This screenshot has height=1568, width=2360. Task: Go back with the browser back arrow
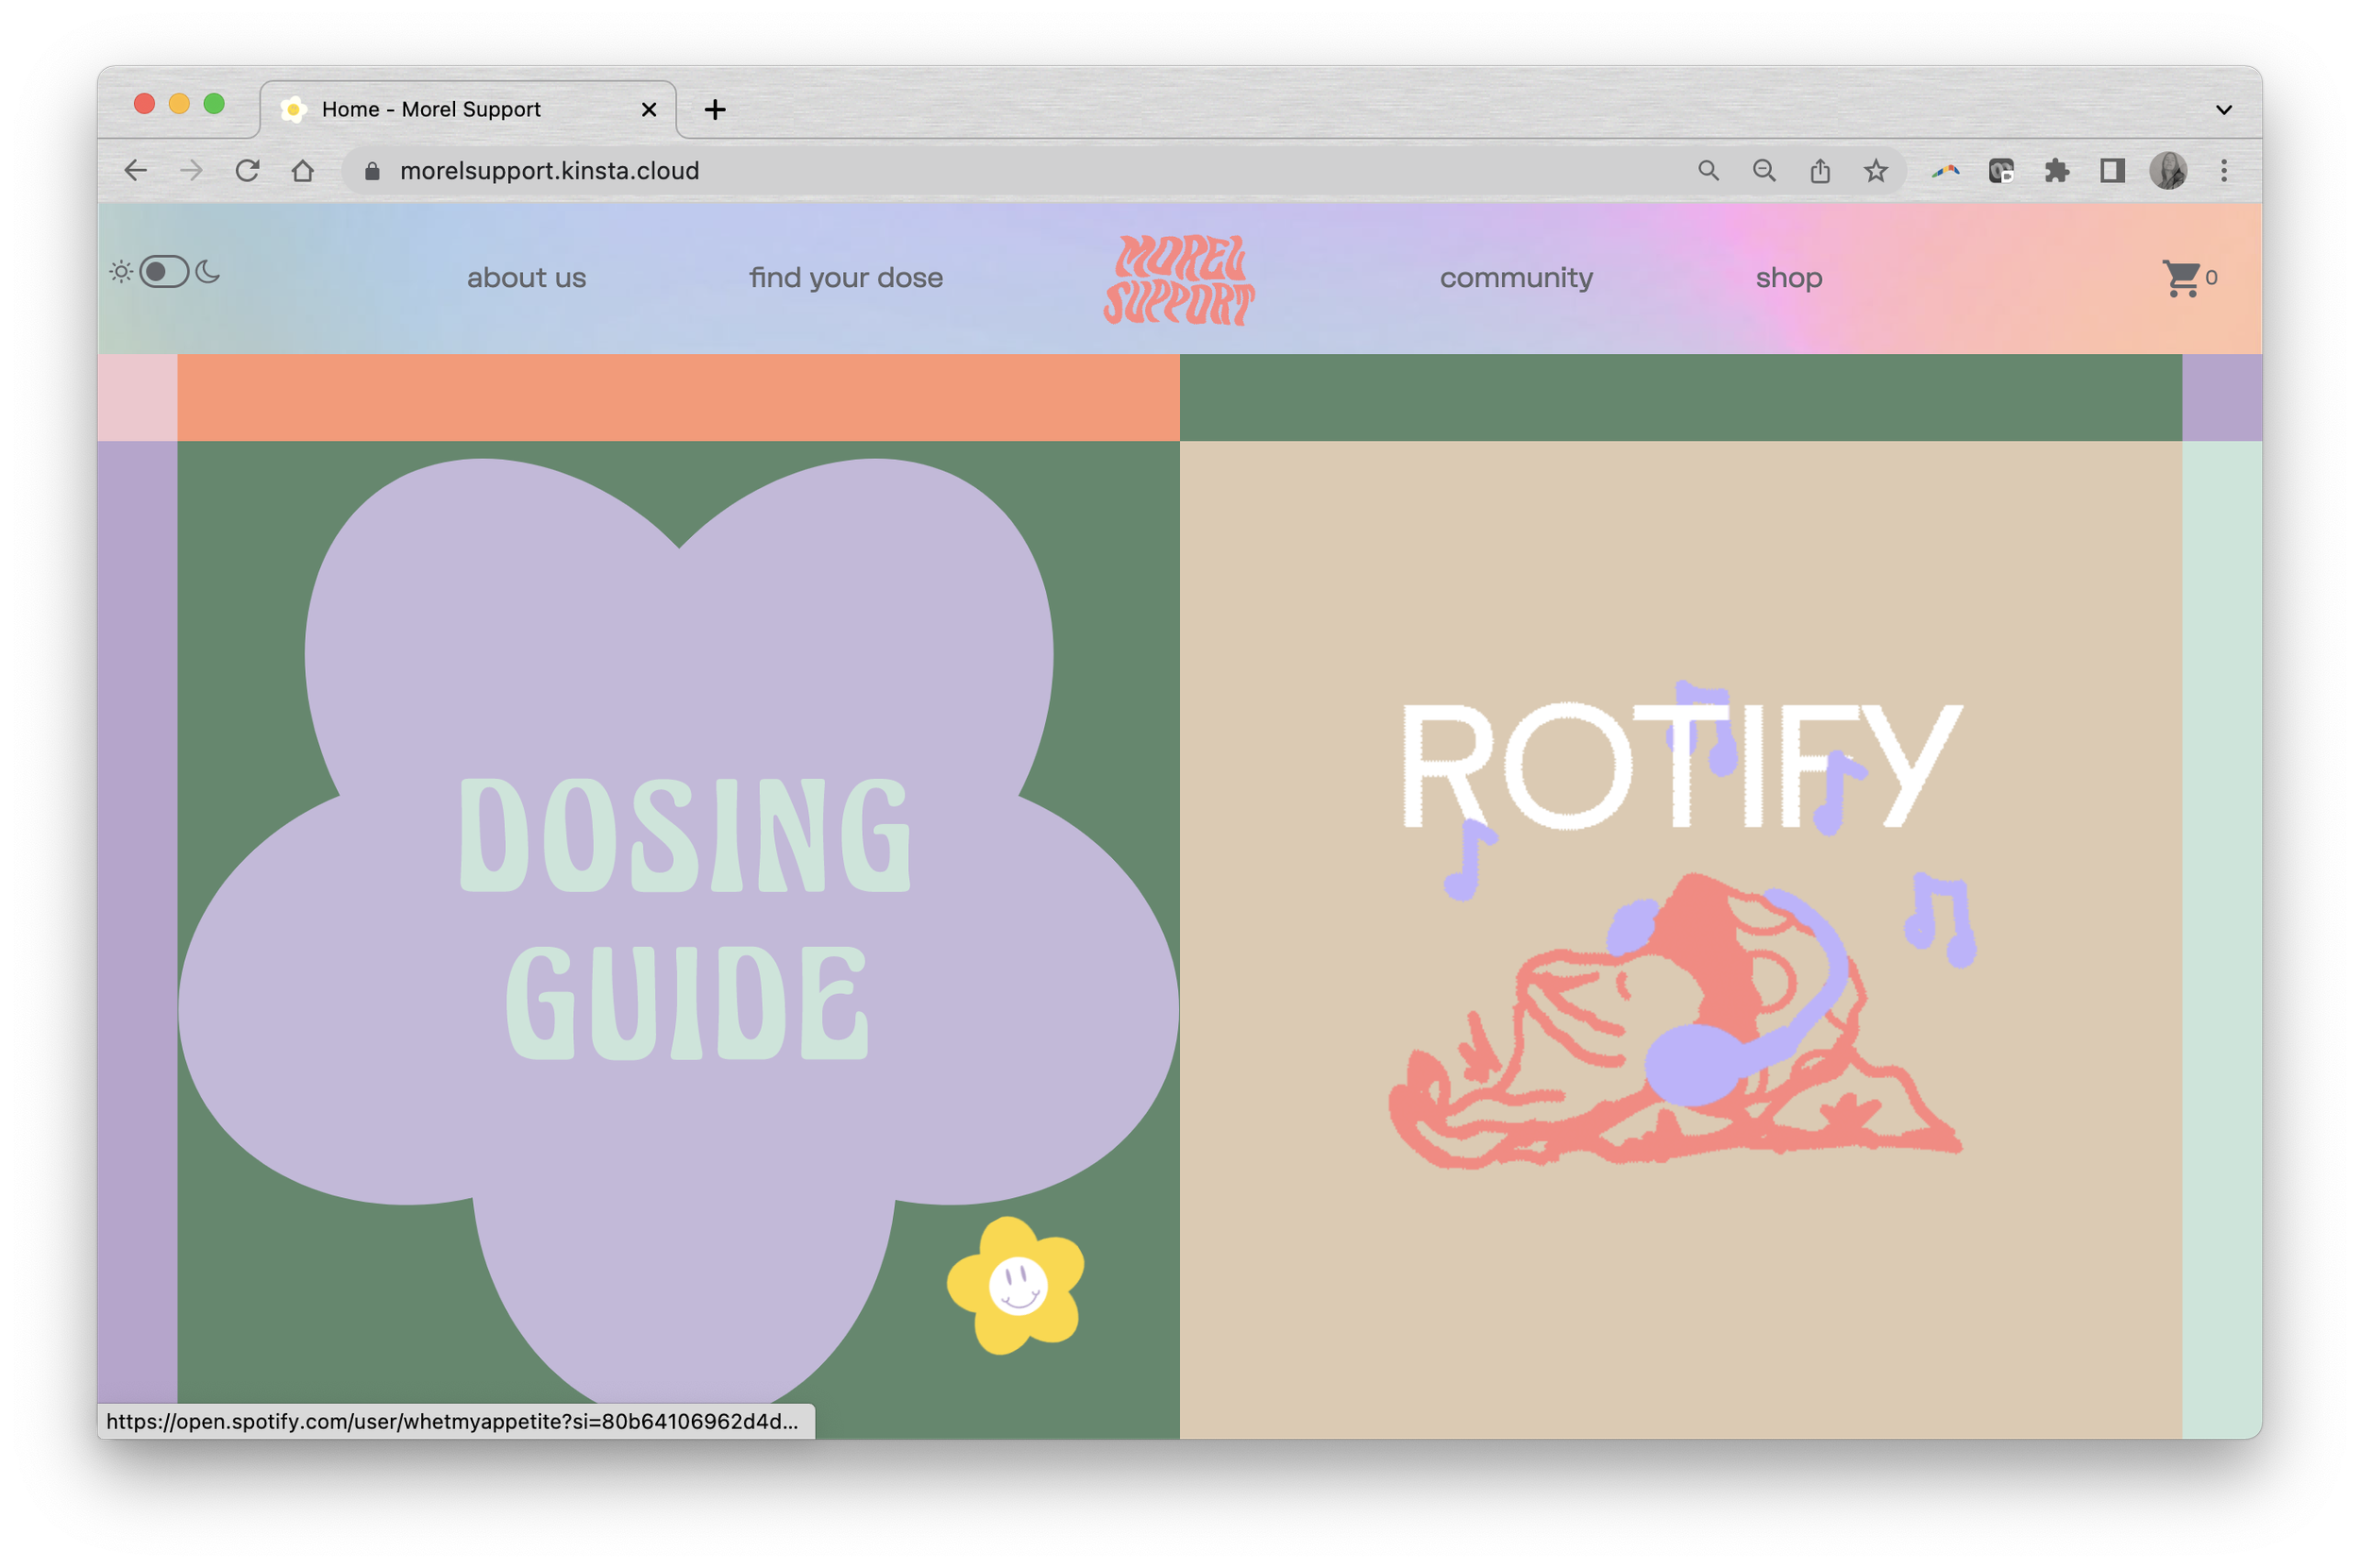[x=136, y=171]
